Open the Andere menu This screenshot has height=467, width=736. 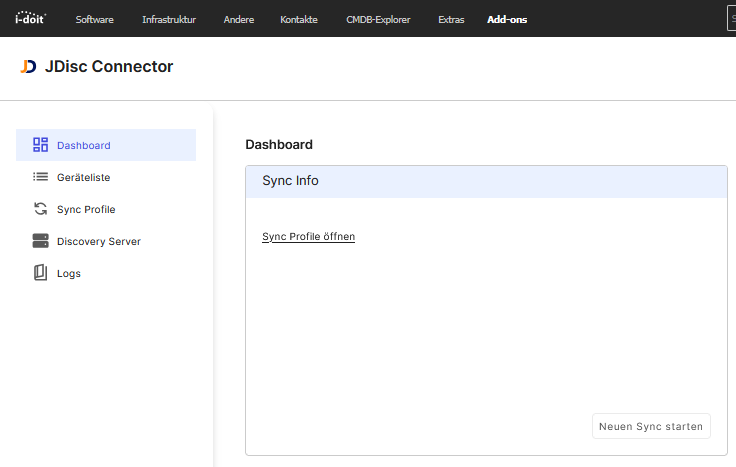[238, 19]
